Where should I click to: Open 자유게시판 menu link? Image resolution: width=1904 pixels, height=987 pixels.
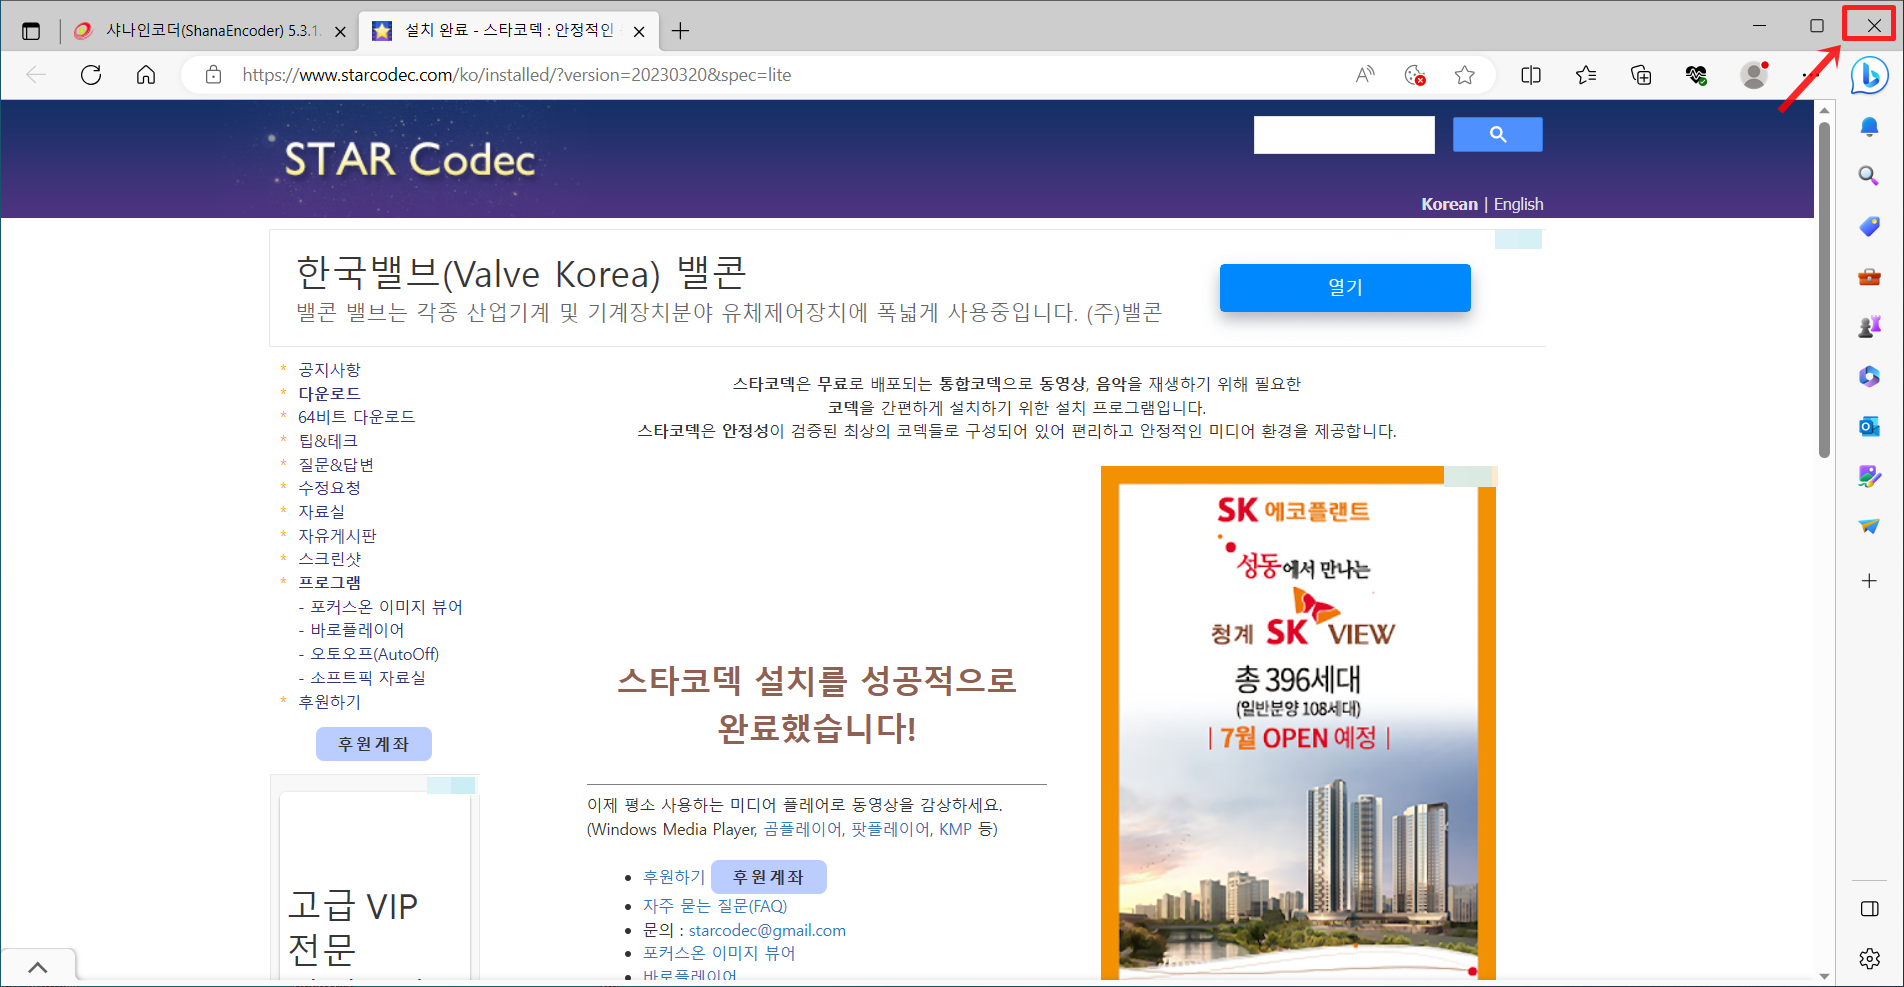tap(337, 536)
